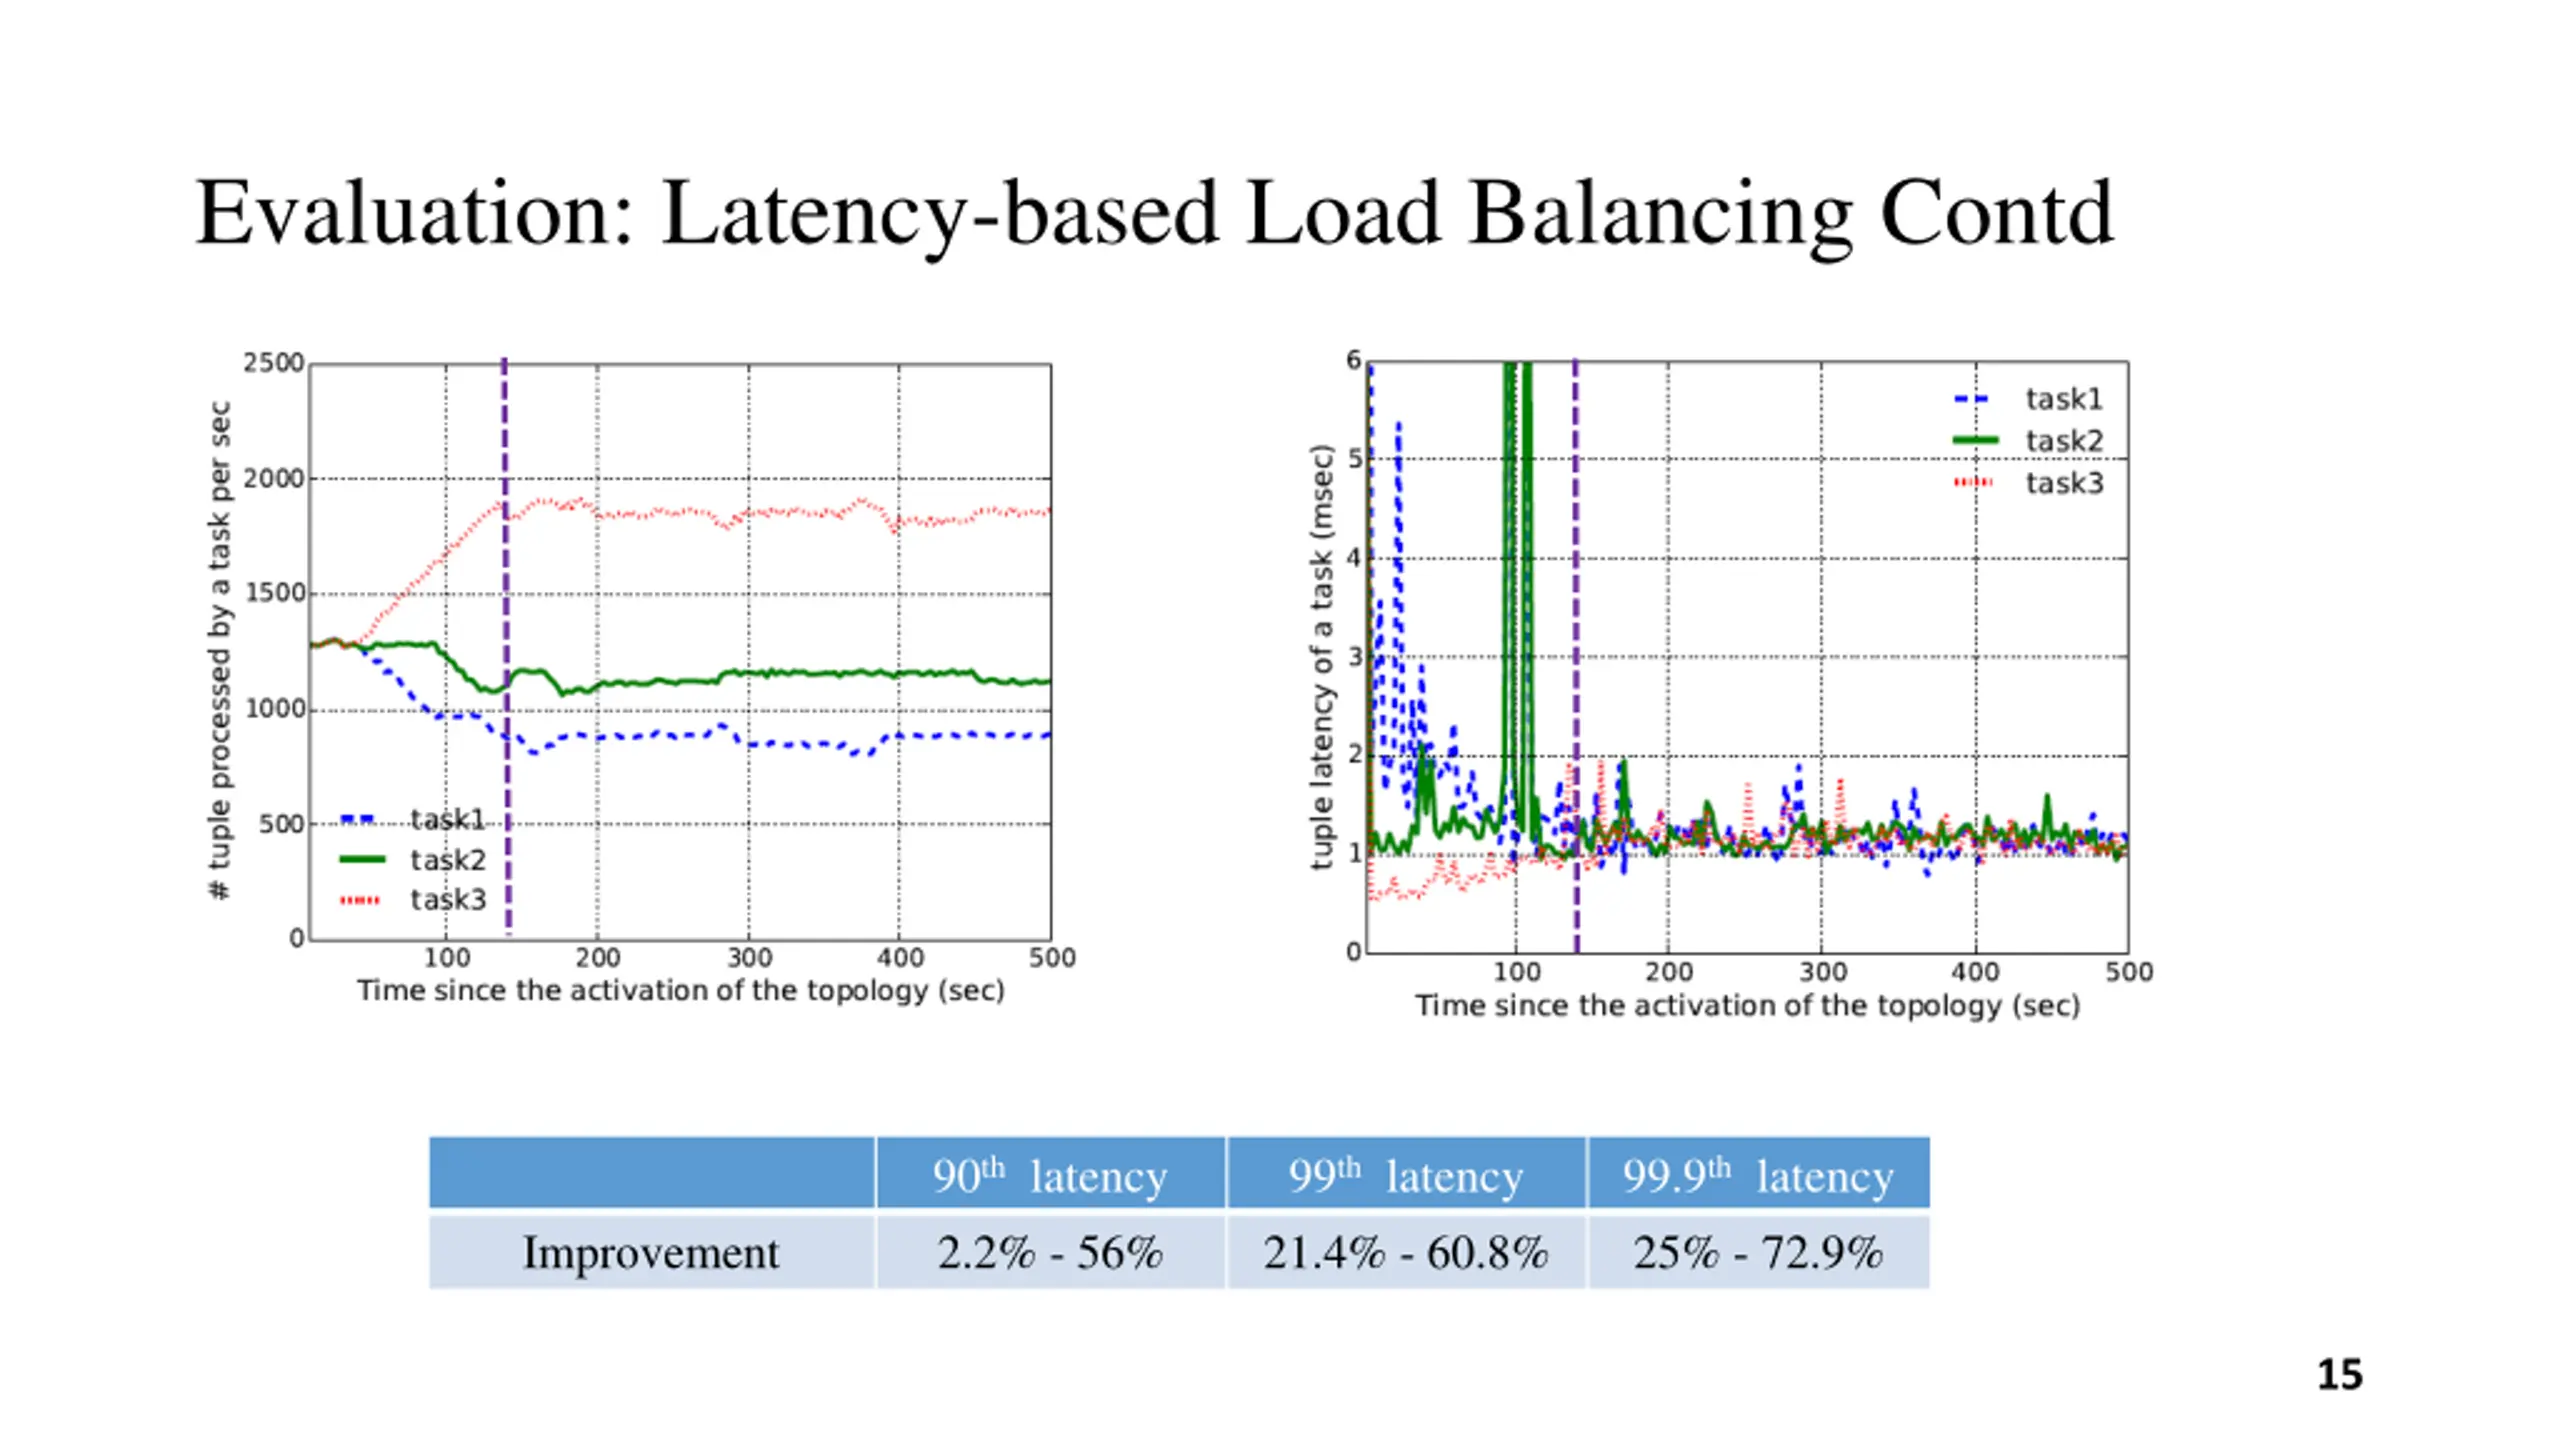Click the '2.2% - 56%' table cell
The height and width of the screenshot is (1440, 2560).
(x=1050, y=1252)
